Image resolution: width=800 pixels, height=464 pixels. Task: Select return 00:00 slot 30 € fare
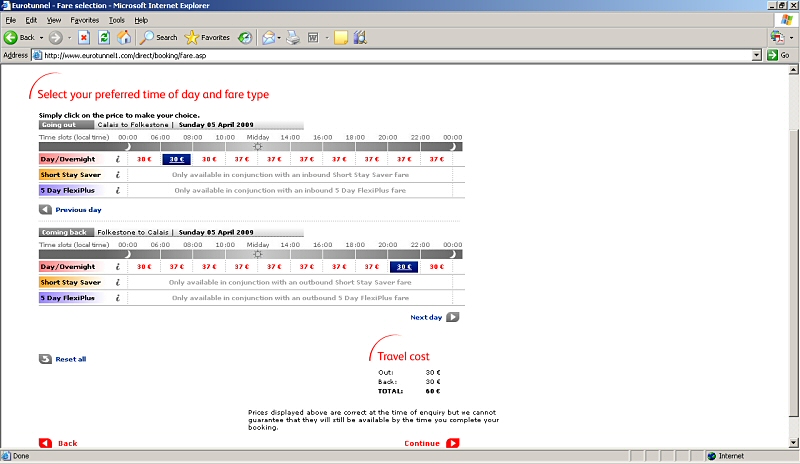pos(144,266)
